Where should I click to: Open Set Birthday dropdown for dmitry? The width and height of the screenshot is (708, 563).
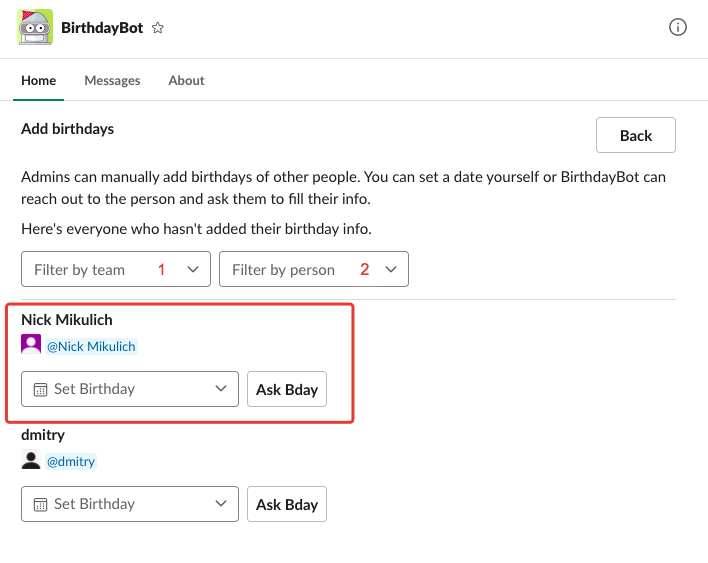click(x=130, y=504)
